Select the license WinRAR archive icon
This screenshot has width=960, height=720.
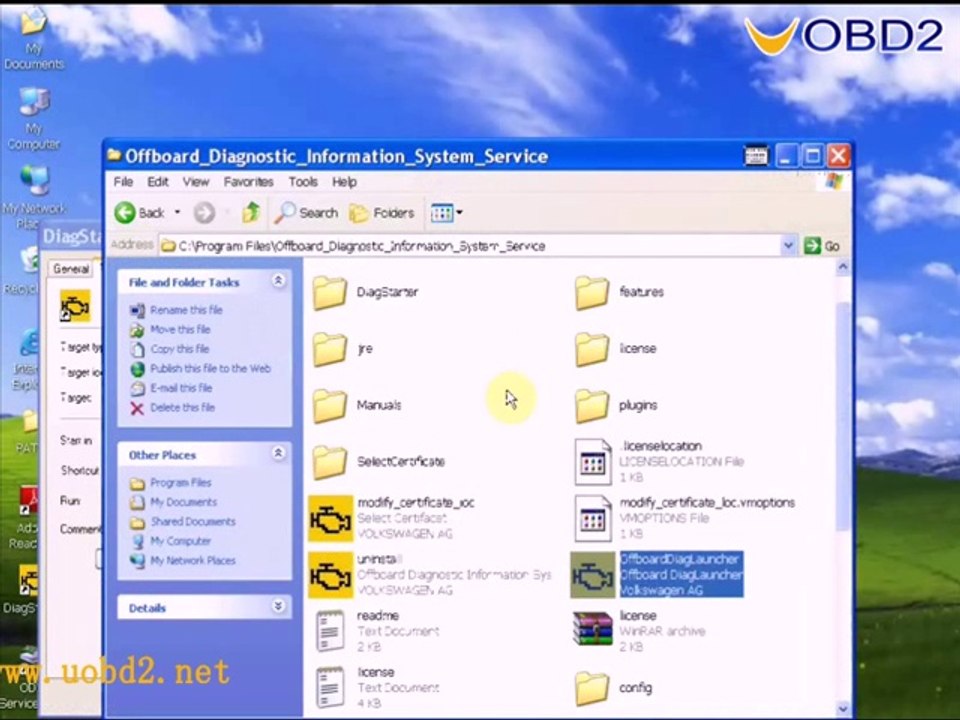pyautogui.click(x=593, y=629)
